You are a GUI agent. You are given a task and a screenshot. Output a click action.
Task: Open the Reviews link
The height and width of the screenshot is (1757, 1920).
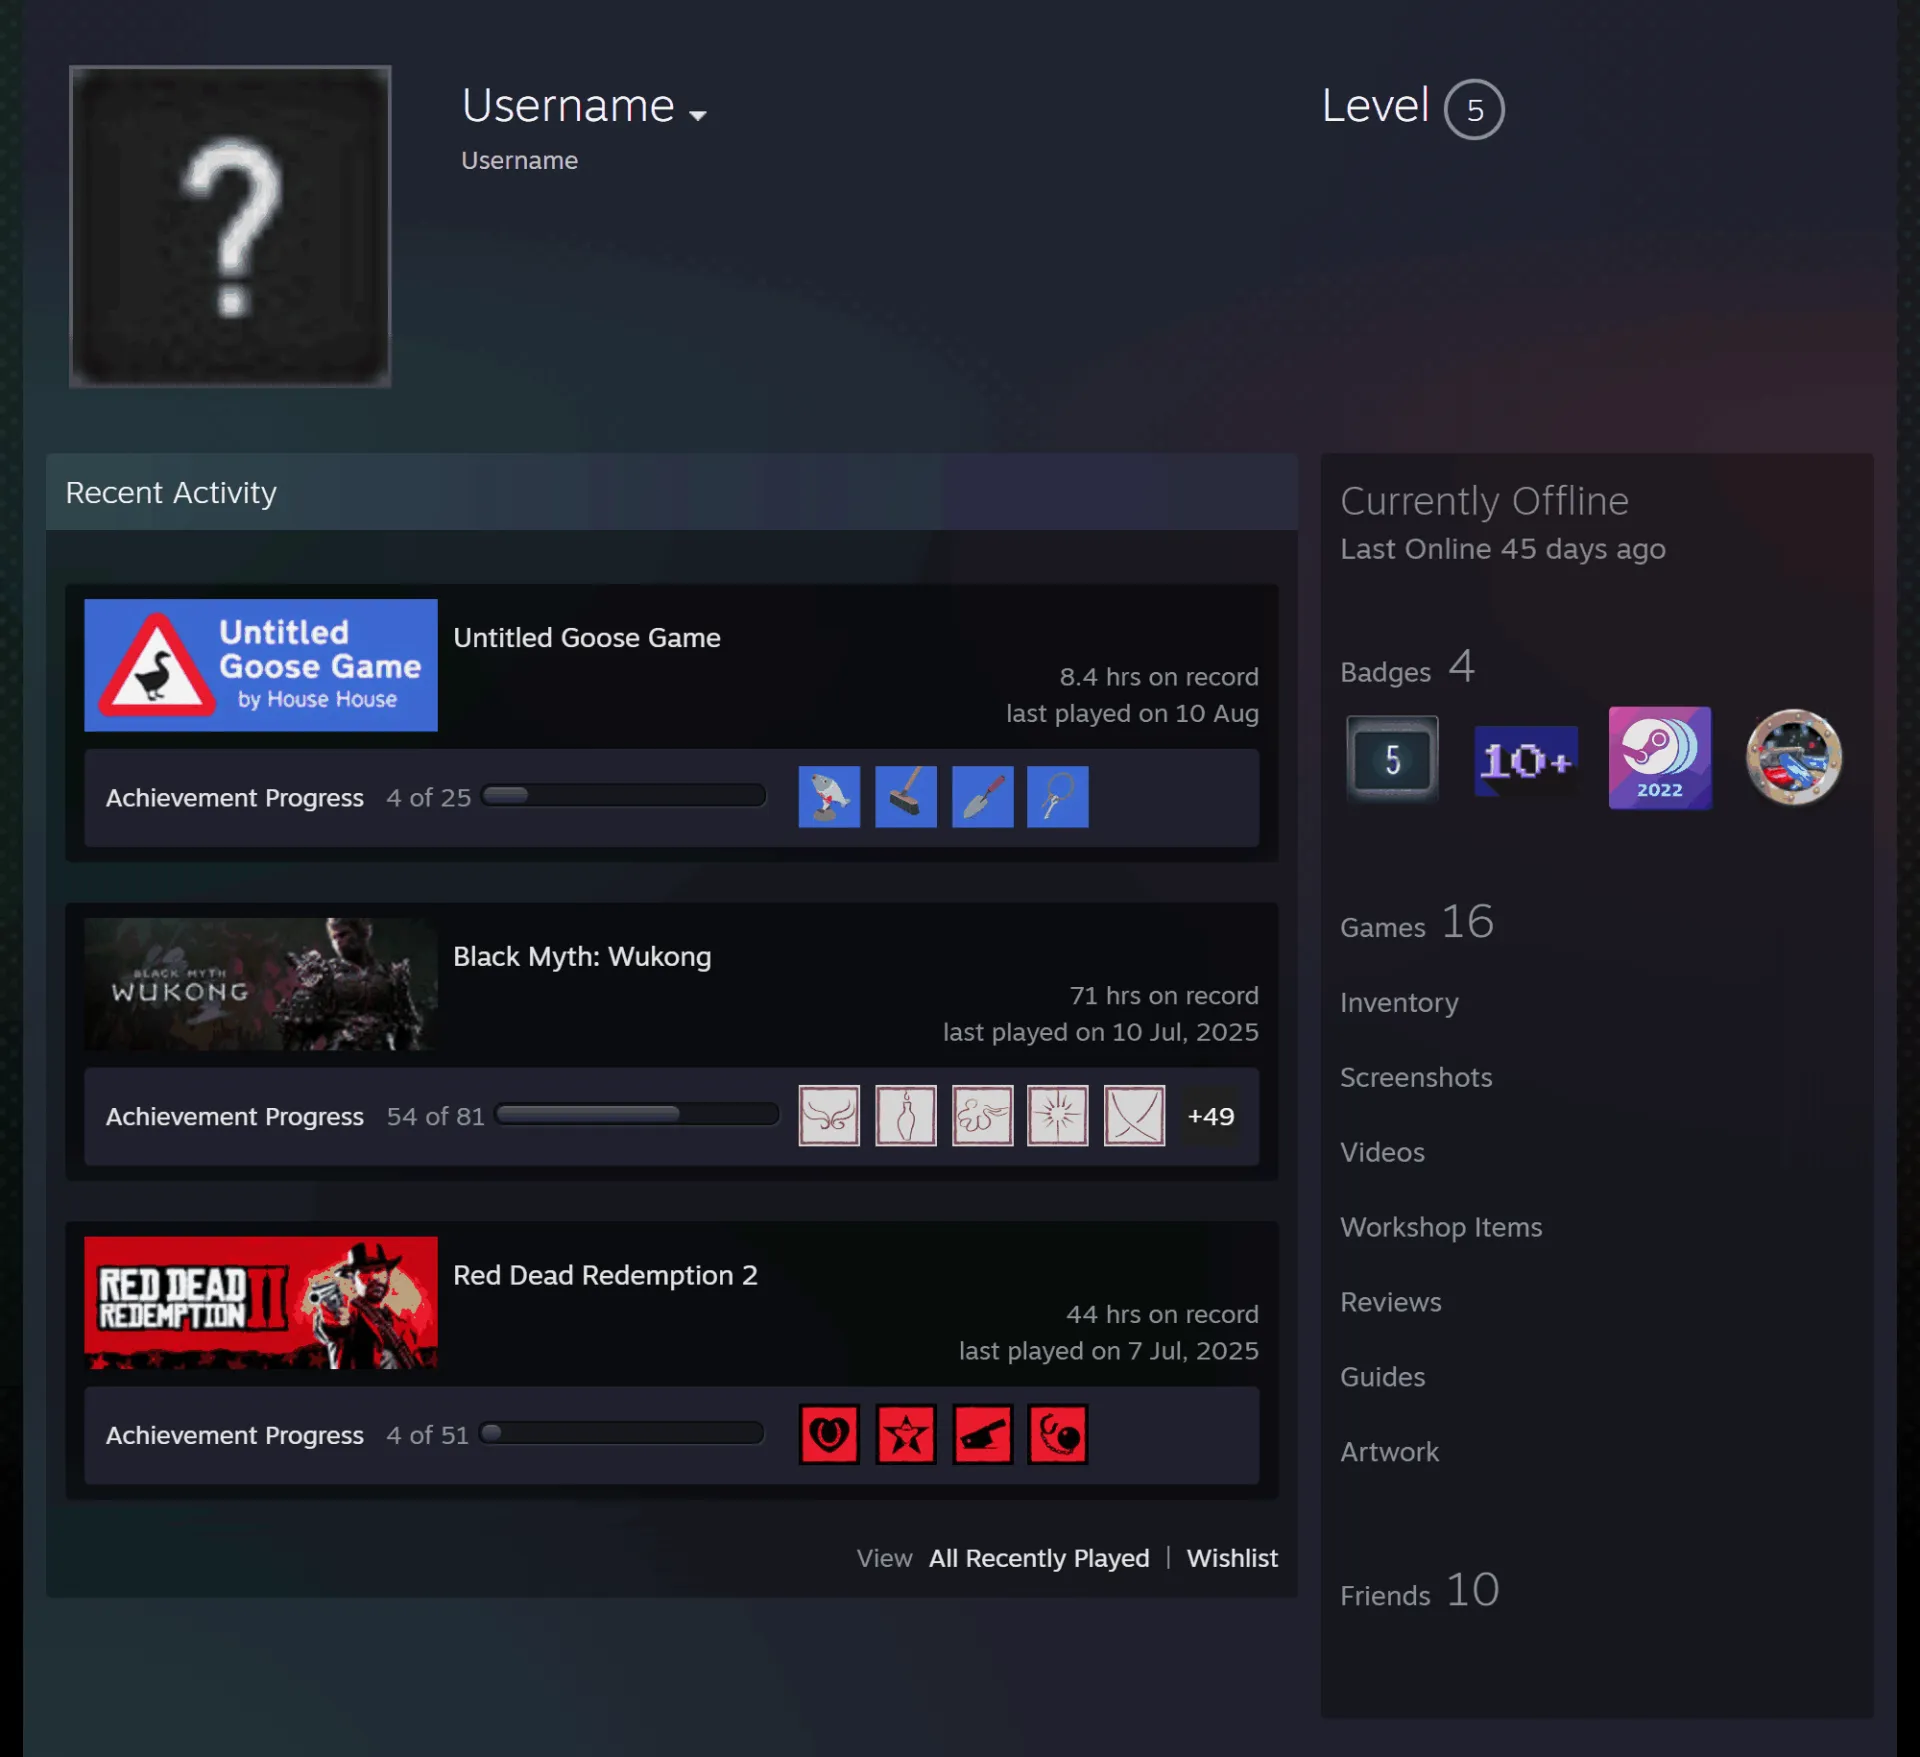click(1391, 1302)
